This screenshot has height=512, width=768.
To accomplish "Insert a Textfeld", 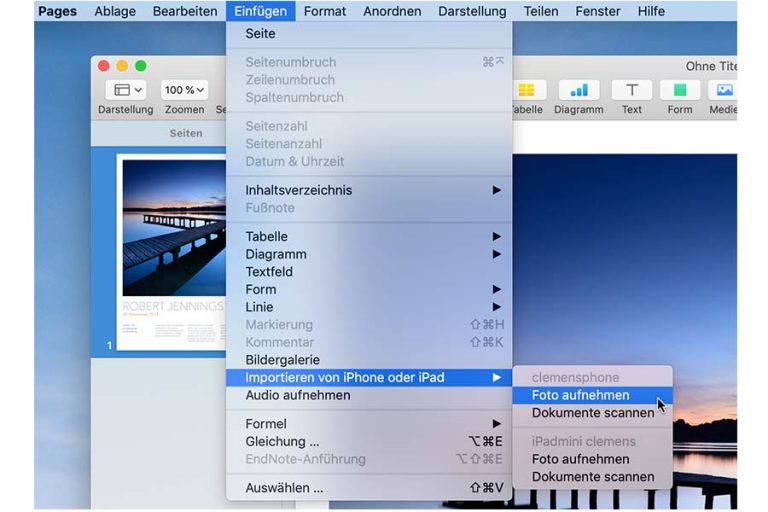I will (369, 272).
